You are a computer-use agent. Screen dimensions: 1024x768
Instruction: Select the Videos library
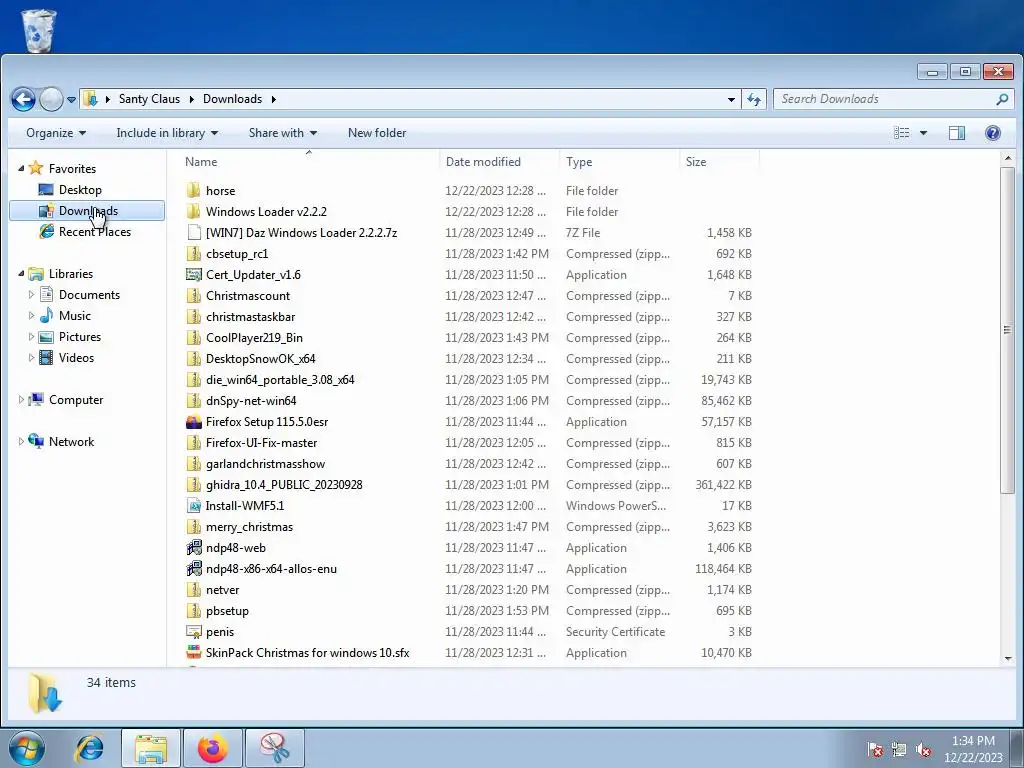tap(76, 357)
